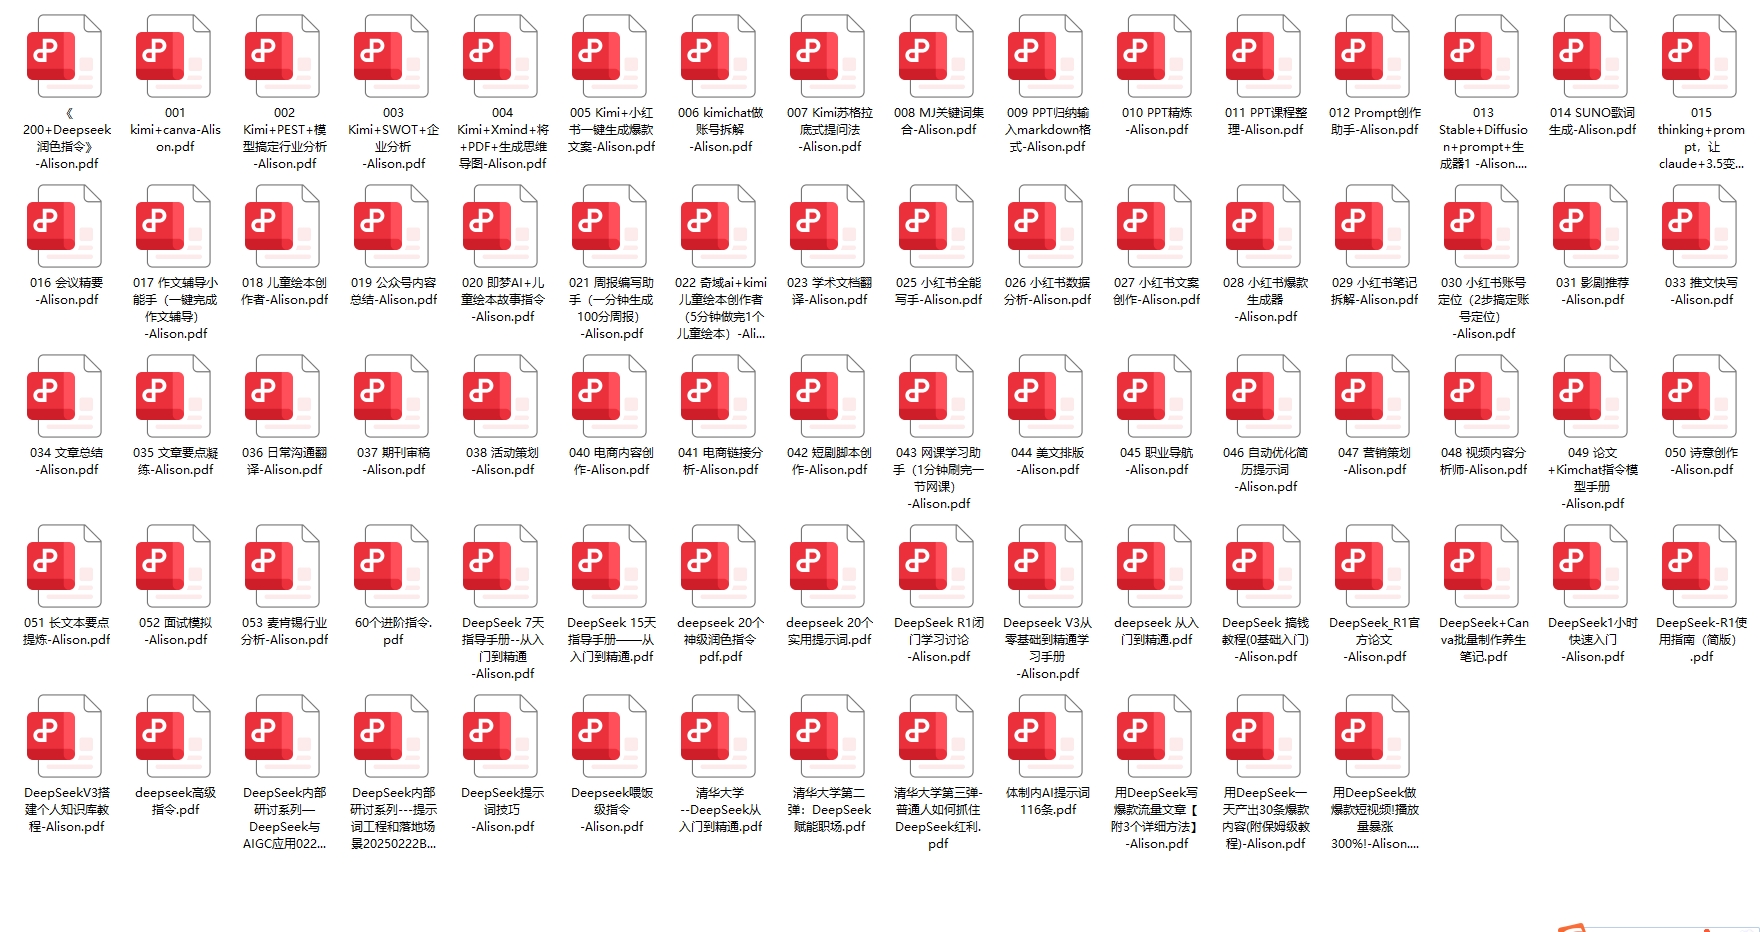Select the 004 Kimi+Xmind PDF icon
Screen dimensions: 1760x932
coord(500,56)
